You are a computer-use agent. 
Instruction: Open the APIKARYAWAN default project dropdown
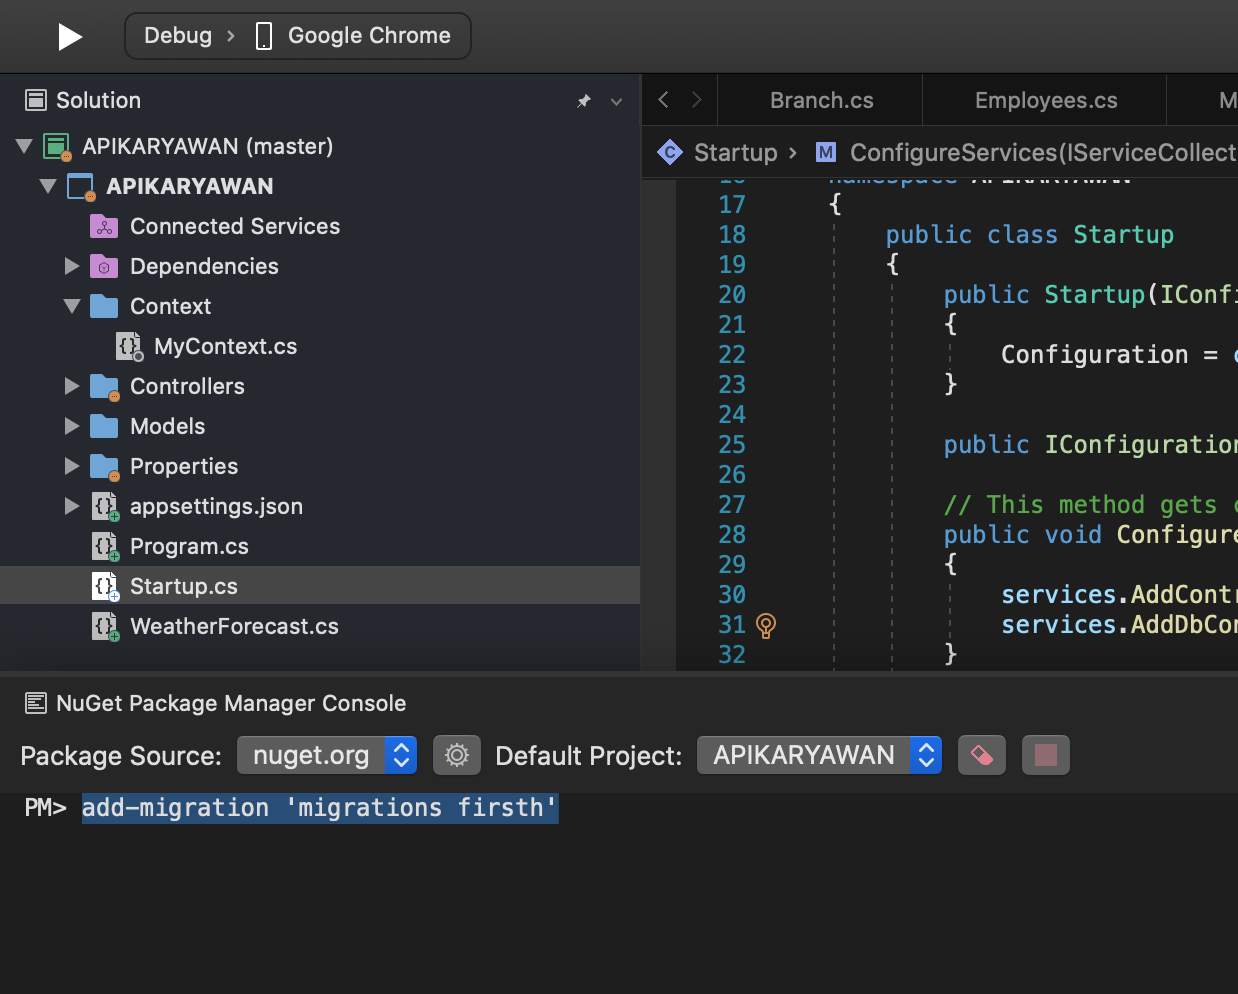coord(819,755)
